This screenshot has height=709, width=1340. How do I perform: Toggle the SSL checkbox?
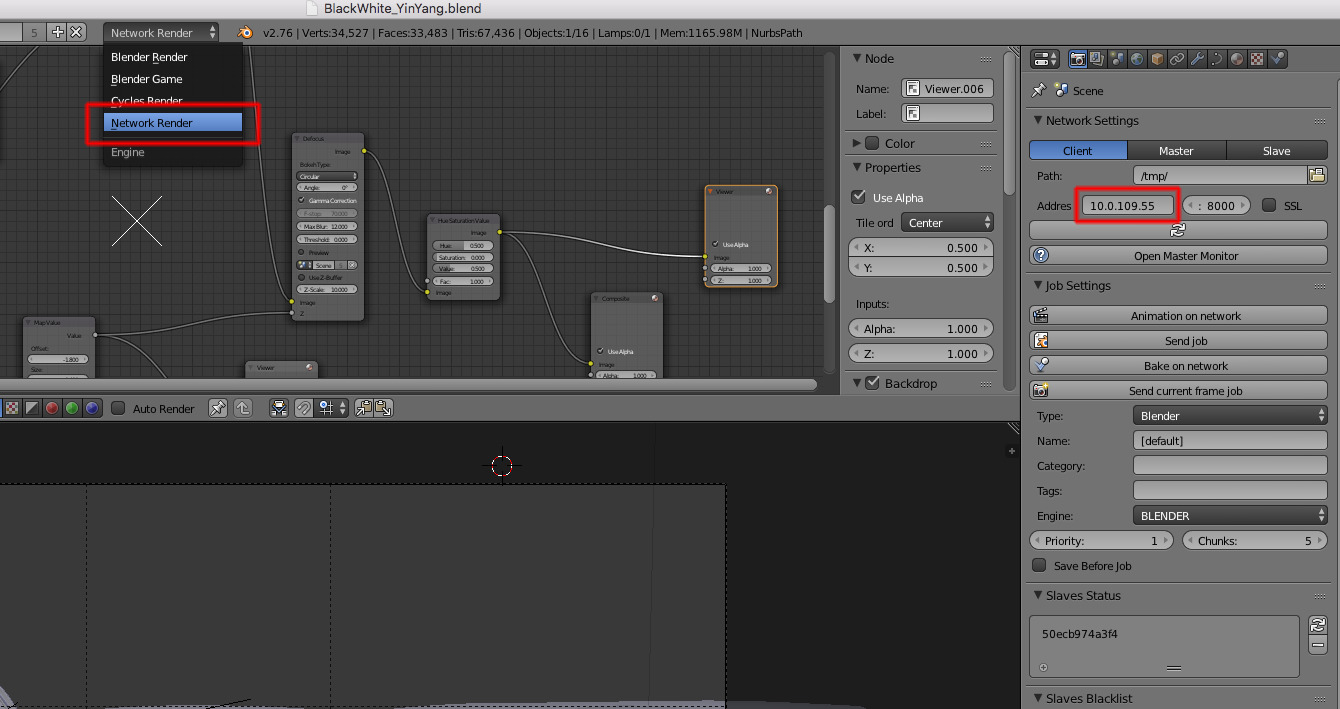[1269, 205]
